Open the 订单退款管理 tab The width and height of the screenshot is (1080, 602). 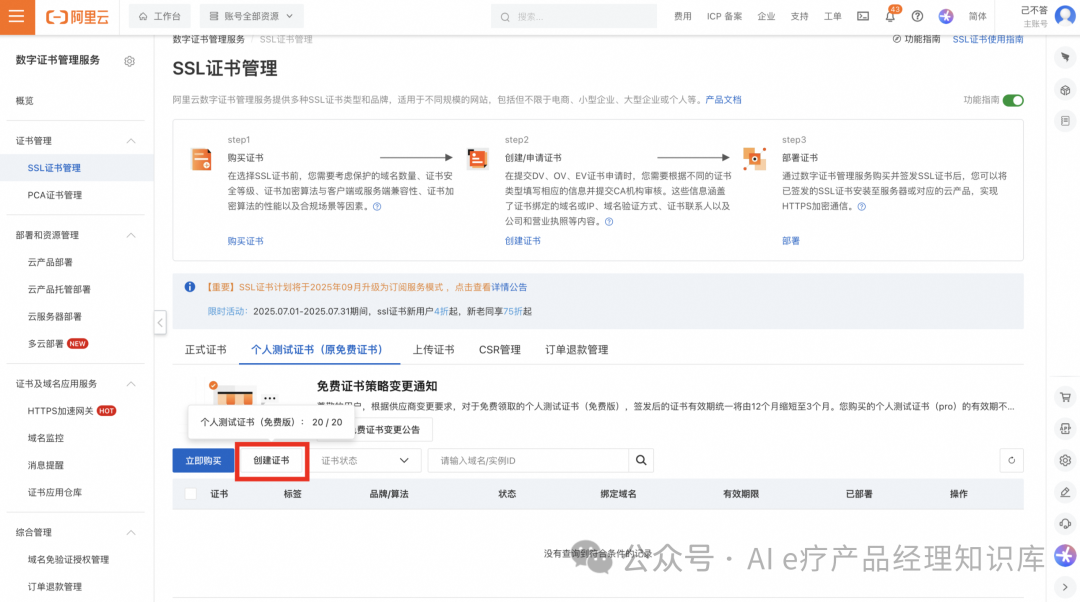tap(577, 350)
